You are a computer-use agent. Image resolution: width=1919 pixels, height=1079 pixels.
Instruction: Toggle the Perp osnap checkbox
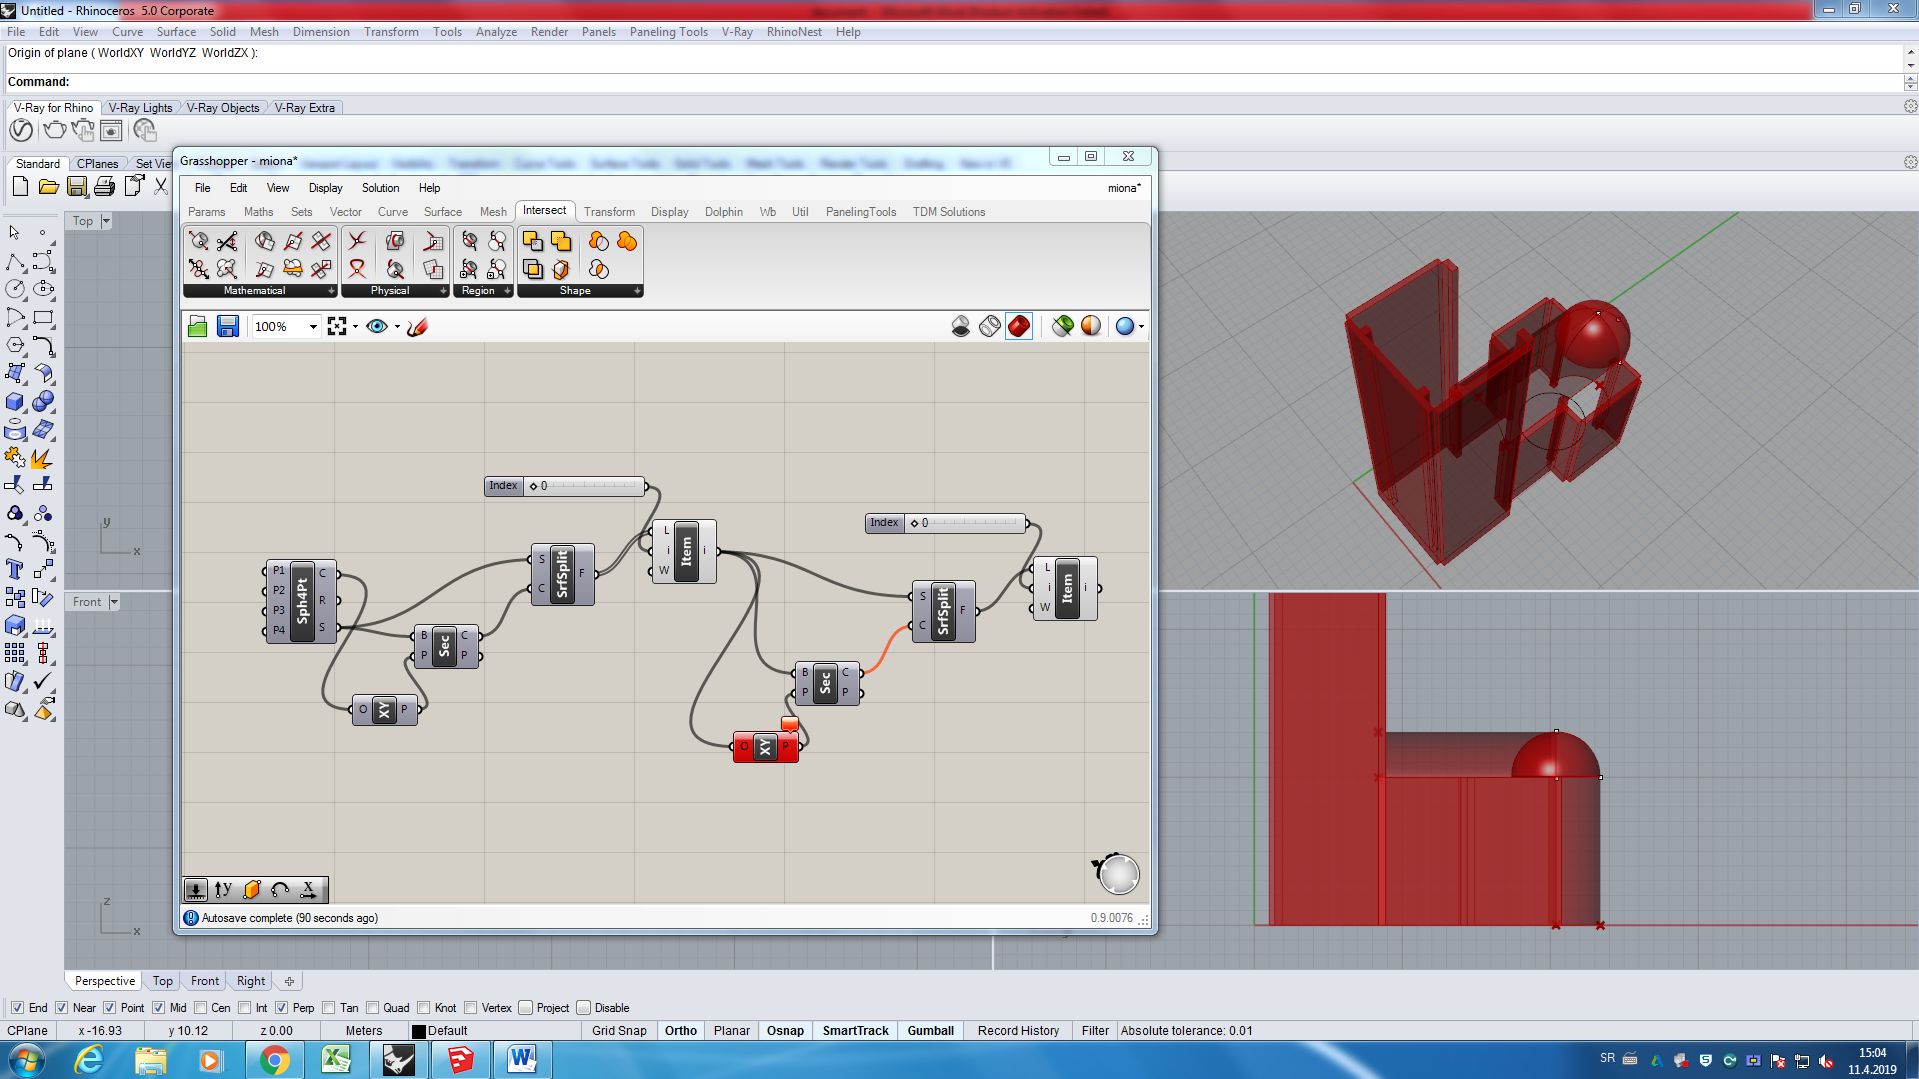tap(282, 1008)
